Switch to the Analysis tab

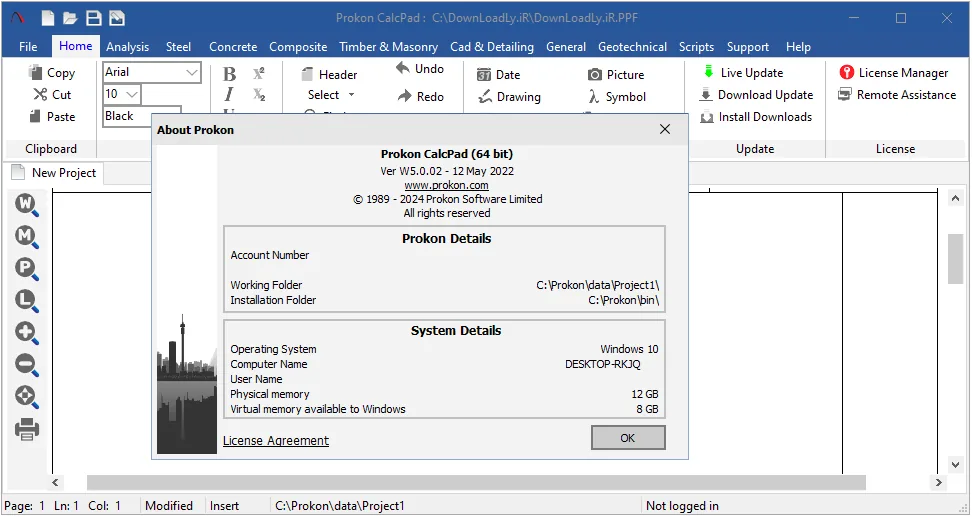(127, 46)
